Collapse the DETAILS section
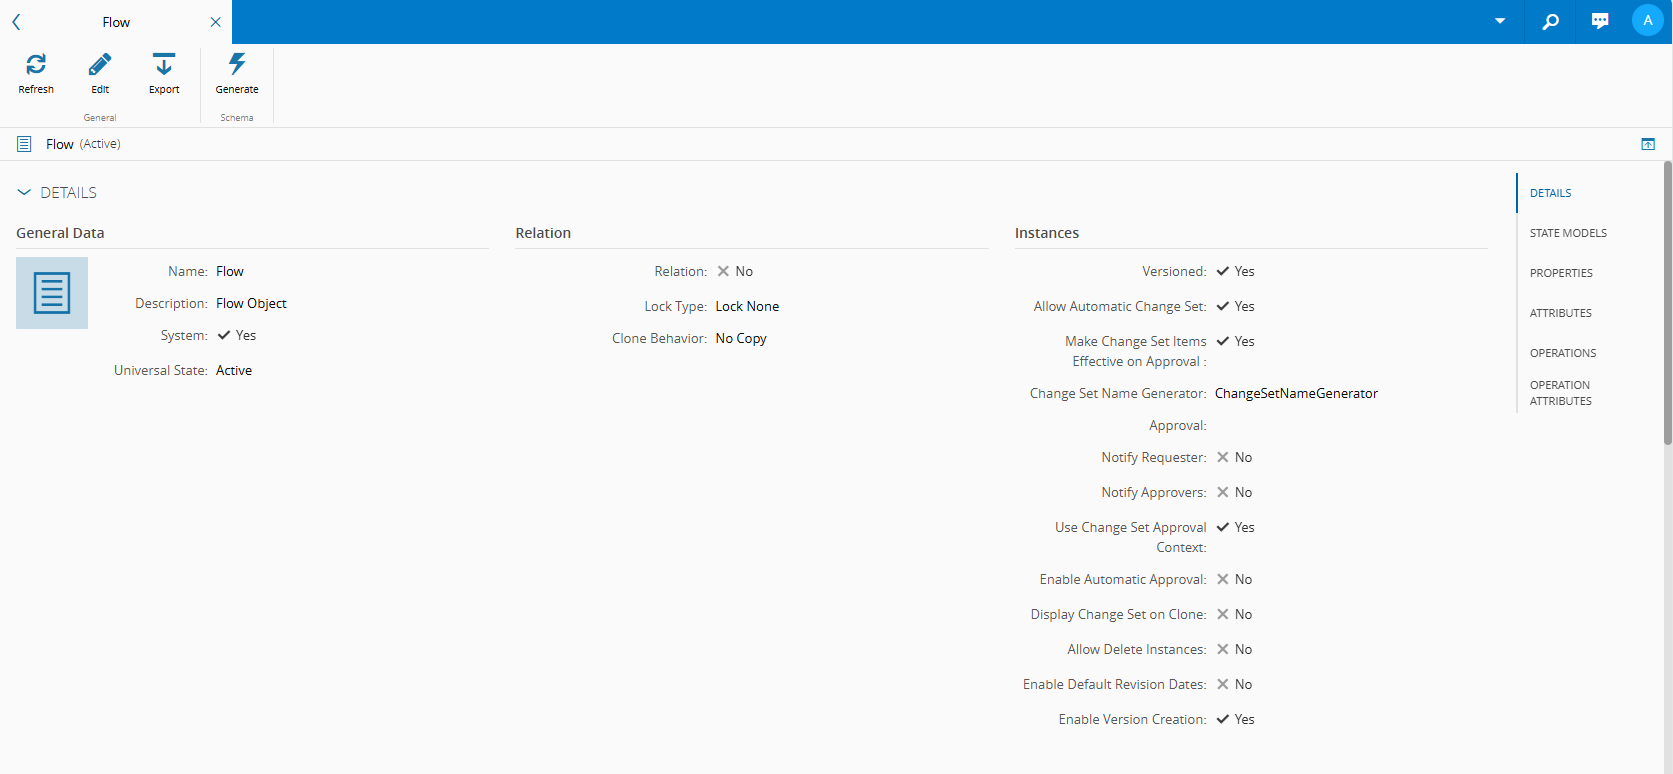The width and height of the screenshot is (1673, 774). click(x=24, y=192)
